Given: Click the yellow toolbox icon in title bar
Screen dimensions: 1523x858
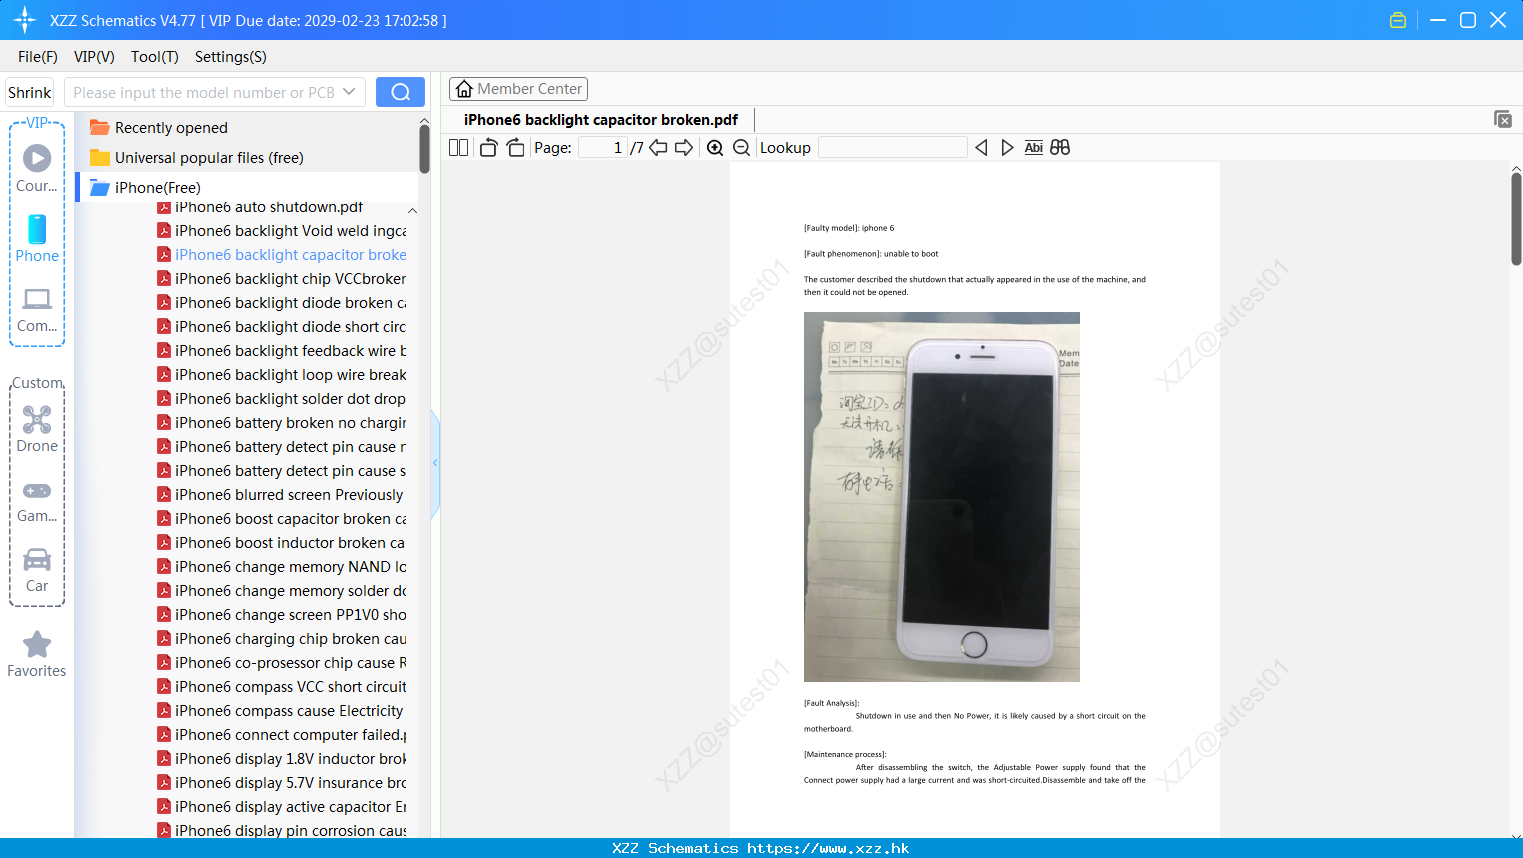Looking at the screenshot, I should coord(1398,20).
